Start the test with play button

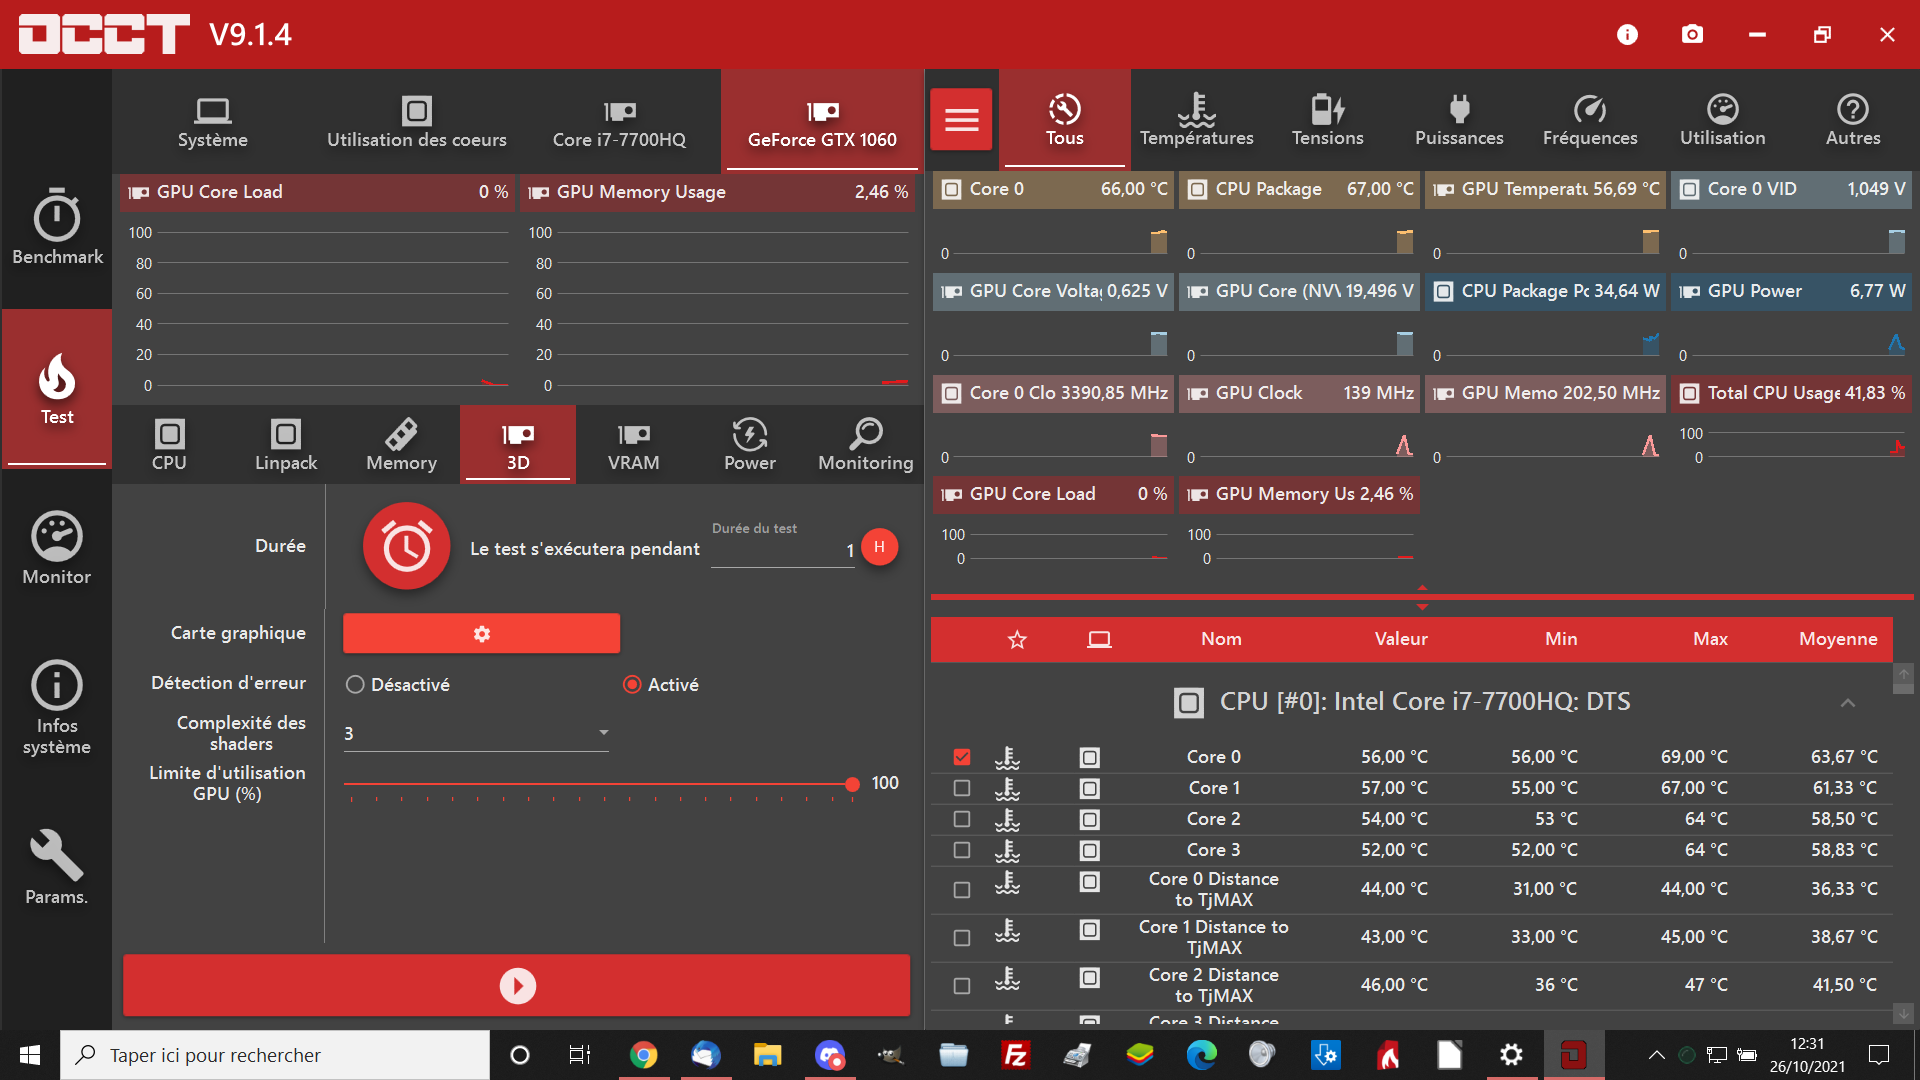tap(517, 986)
